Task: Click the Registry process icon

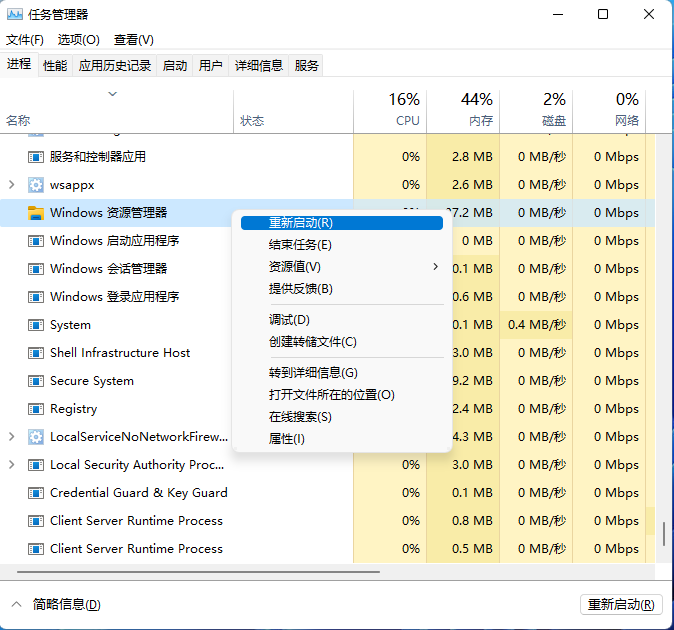Action: point(36,409)
